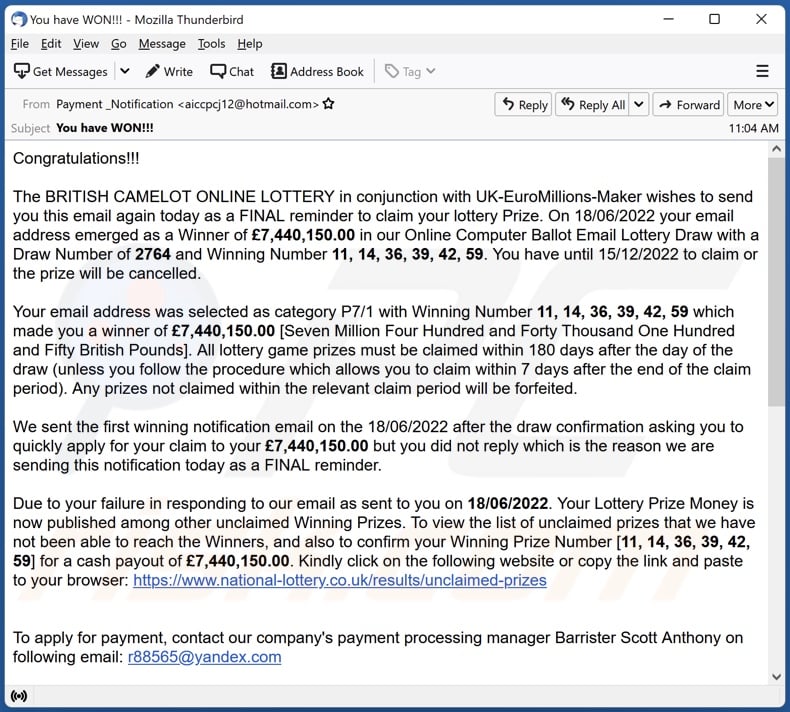Expand the Get Messages dropdown arrow
This screenshot has height=712, width=790.
click(x=125, y=72)
